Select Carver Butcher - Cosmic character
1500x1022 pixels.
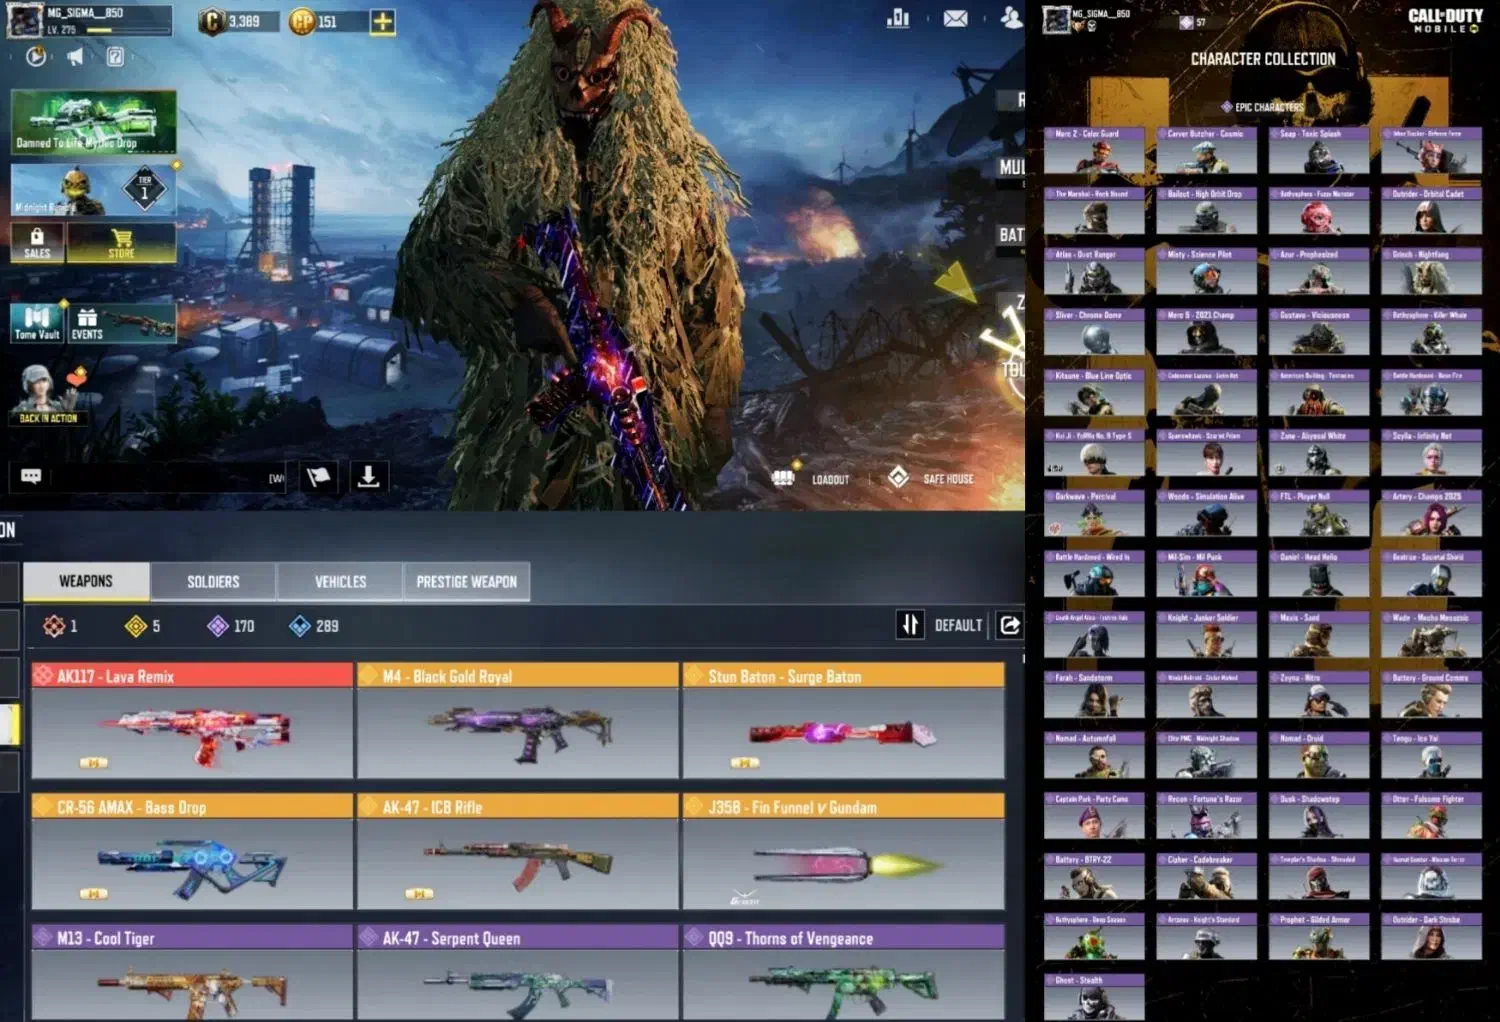click(1206, 151)
